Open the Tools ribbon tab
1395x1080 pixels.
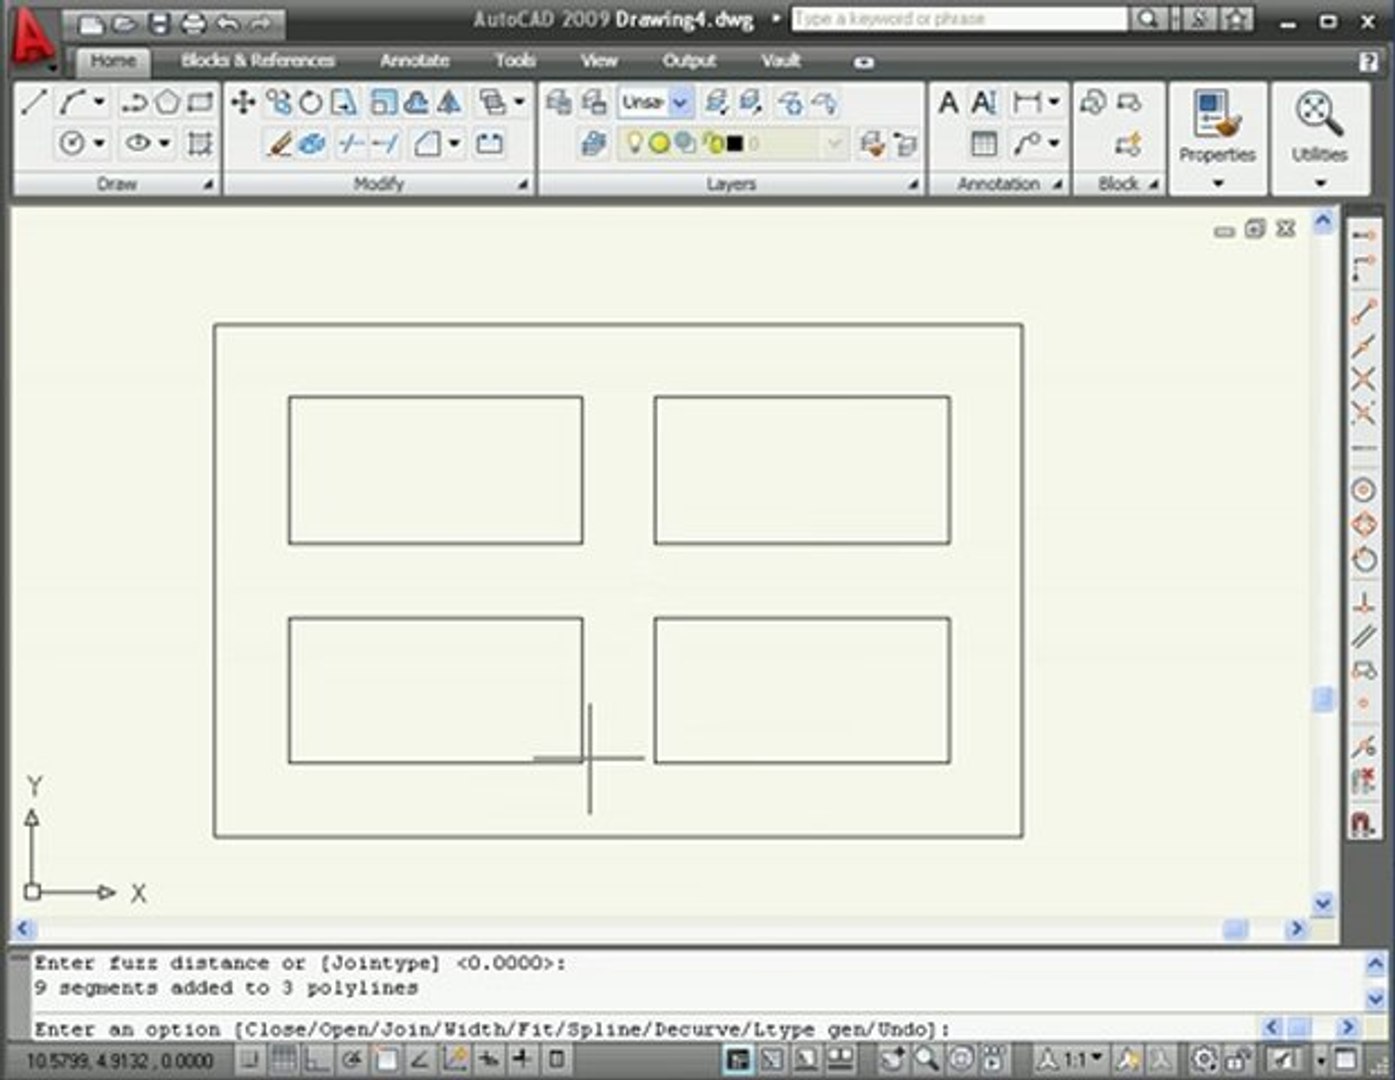tap(515, 61)
